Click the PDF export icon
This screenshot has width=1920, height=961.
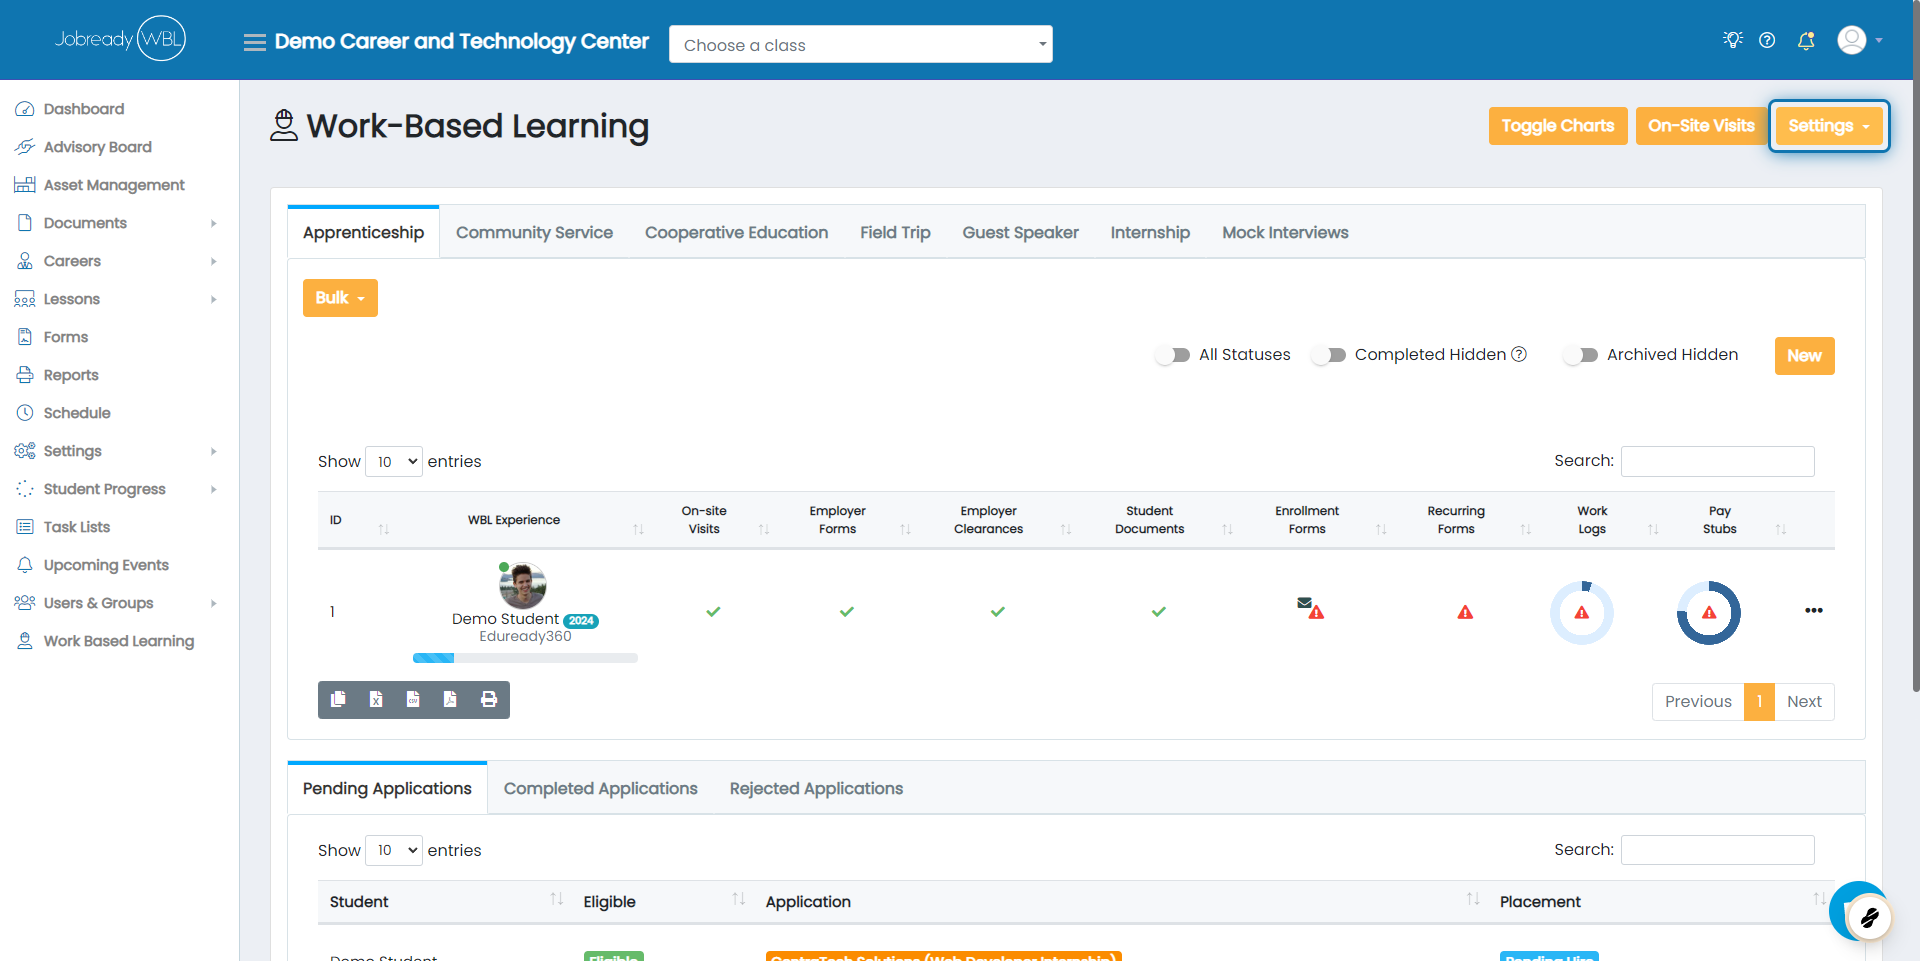point(450,699)
